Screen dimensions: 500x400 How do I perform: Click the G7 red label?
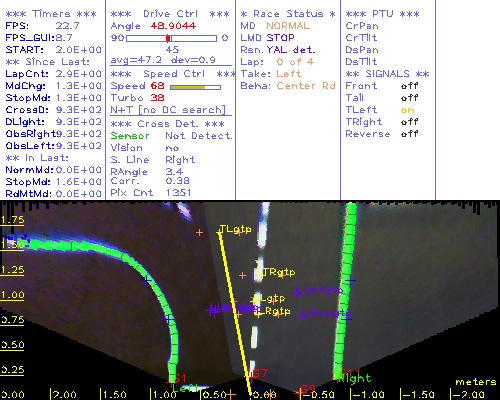[x=259, y=373]
